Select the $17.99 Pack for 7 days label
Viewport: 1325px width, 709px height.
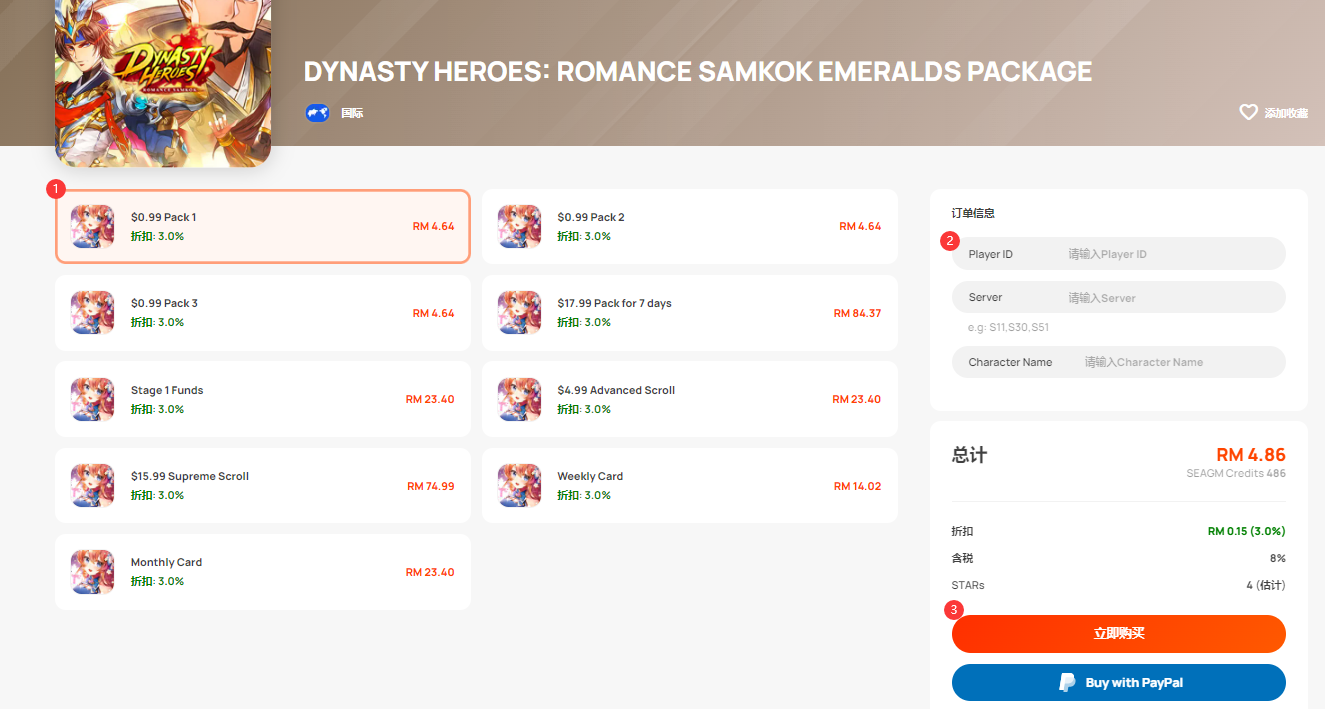[x=614, y=303]
